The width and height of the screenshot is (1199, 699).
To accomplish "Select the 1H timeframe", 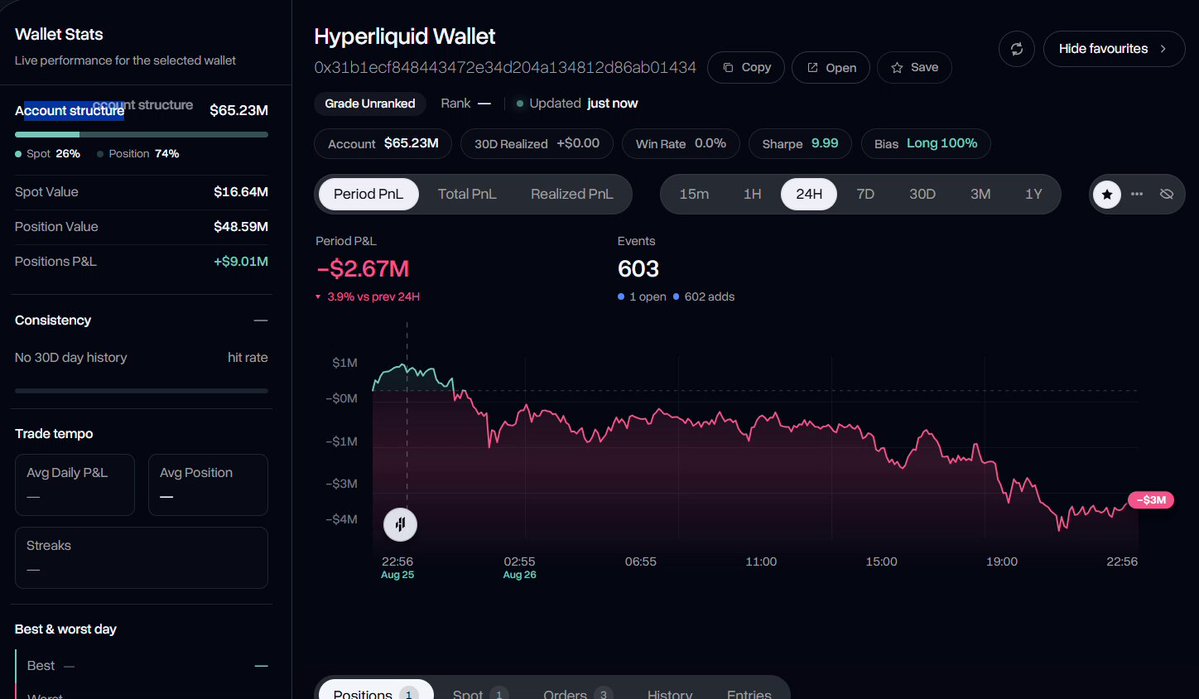I will coord(752,194).
